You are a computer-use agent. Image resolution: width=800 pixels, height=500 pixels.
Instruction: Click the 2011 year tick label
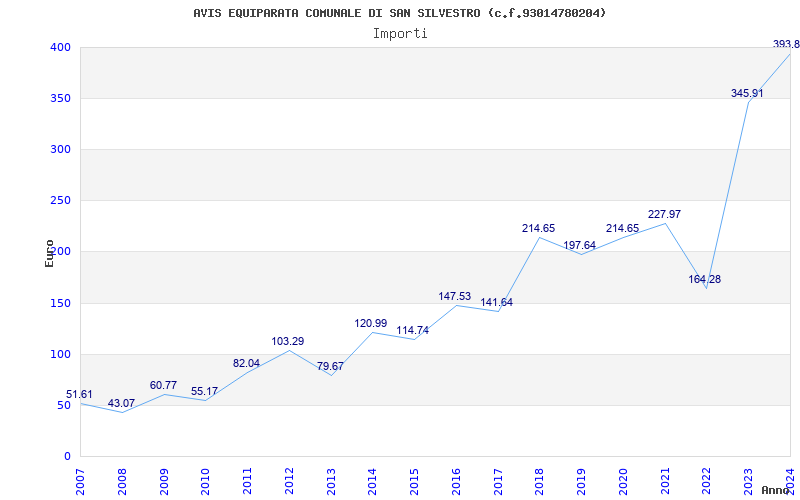point(247,482)
